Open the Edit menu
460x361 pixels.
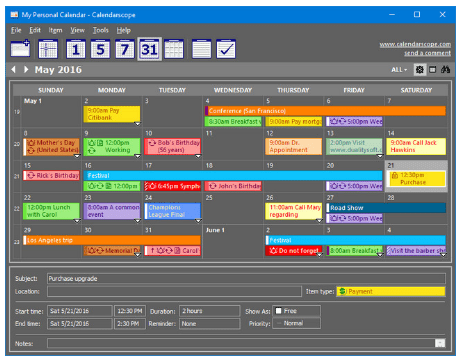35,30
